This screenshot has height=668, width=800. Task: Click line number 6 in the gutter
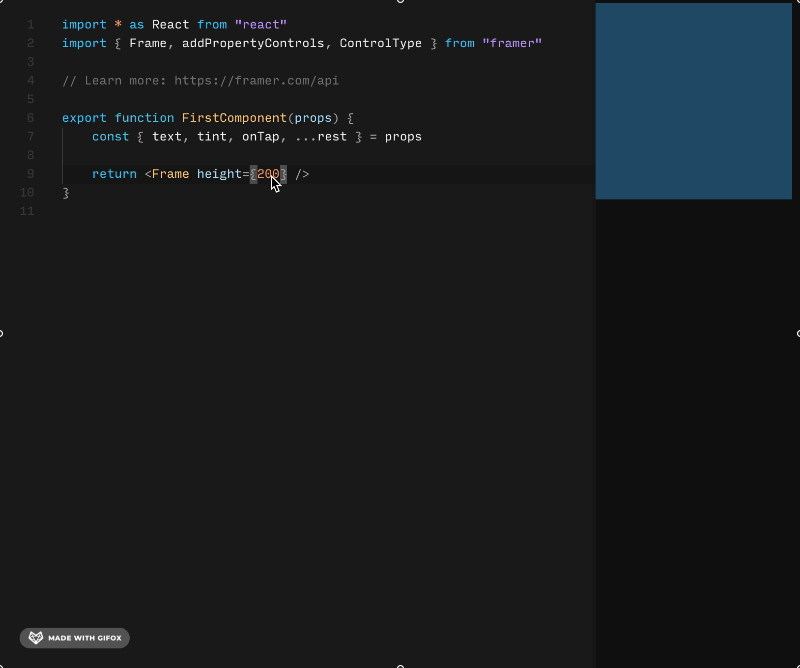point(31,118)
